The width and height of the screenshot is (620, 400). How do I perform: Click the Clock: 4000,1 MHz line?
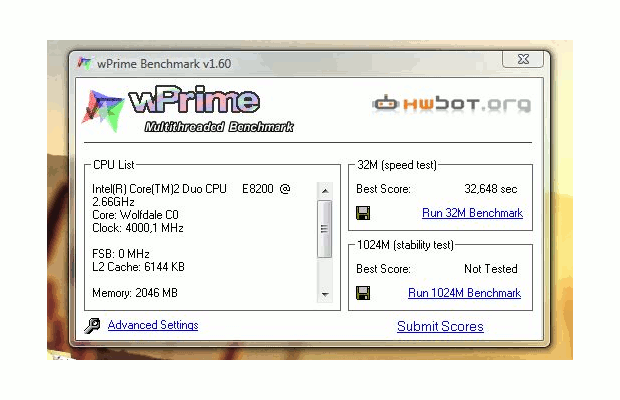[138, 228]
